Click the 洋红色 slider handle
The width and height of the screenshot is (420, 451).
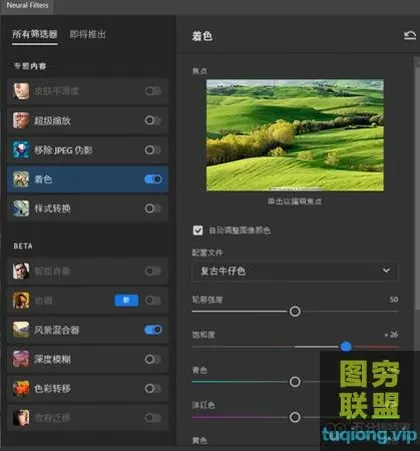(295, 417)
